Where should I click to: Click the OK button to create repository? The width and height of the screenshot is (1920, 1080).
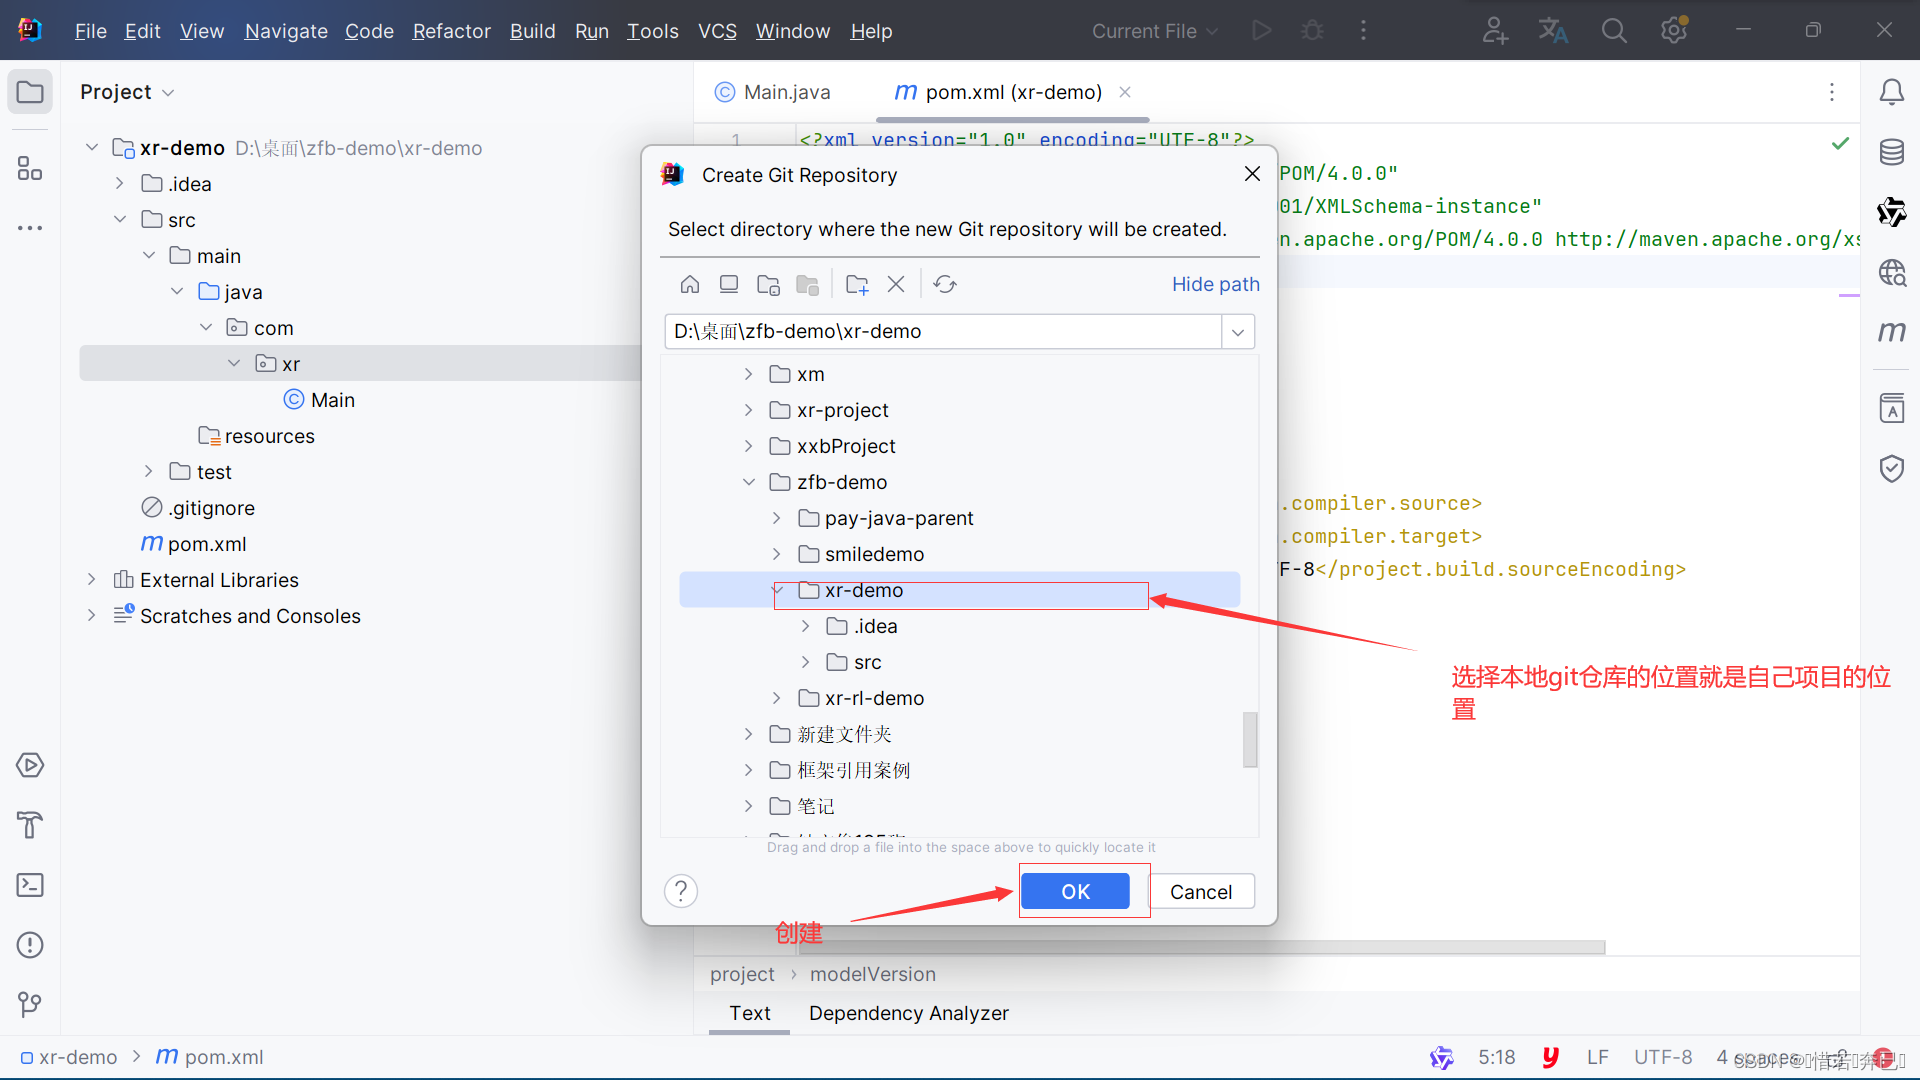[x=1076, y=890]
